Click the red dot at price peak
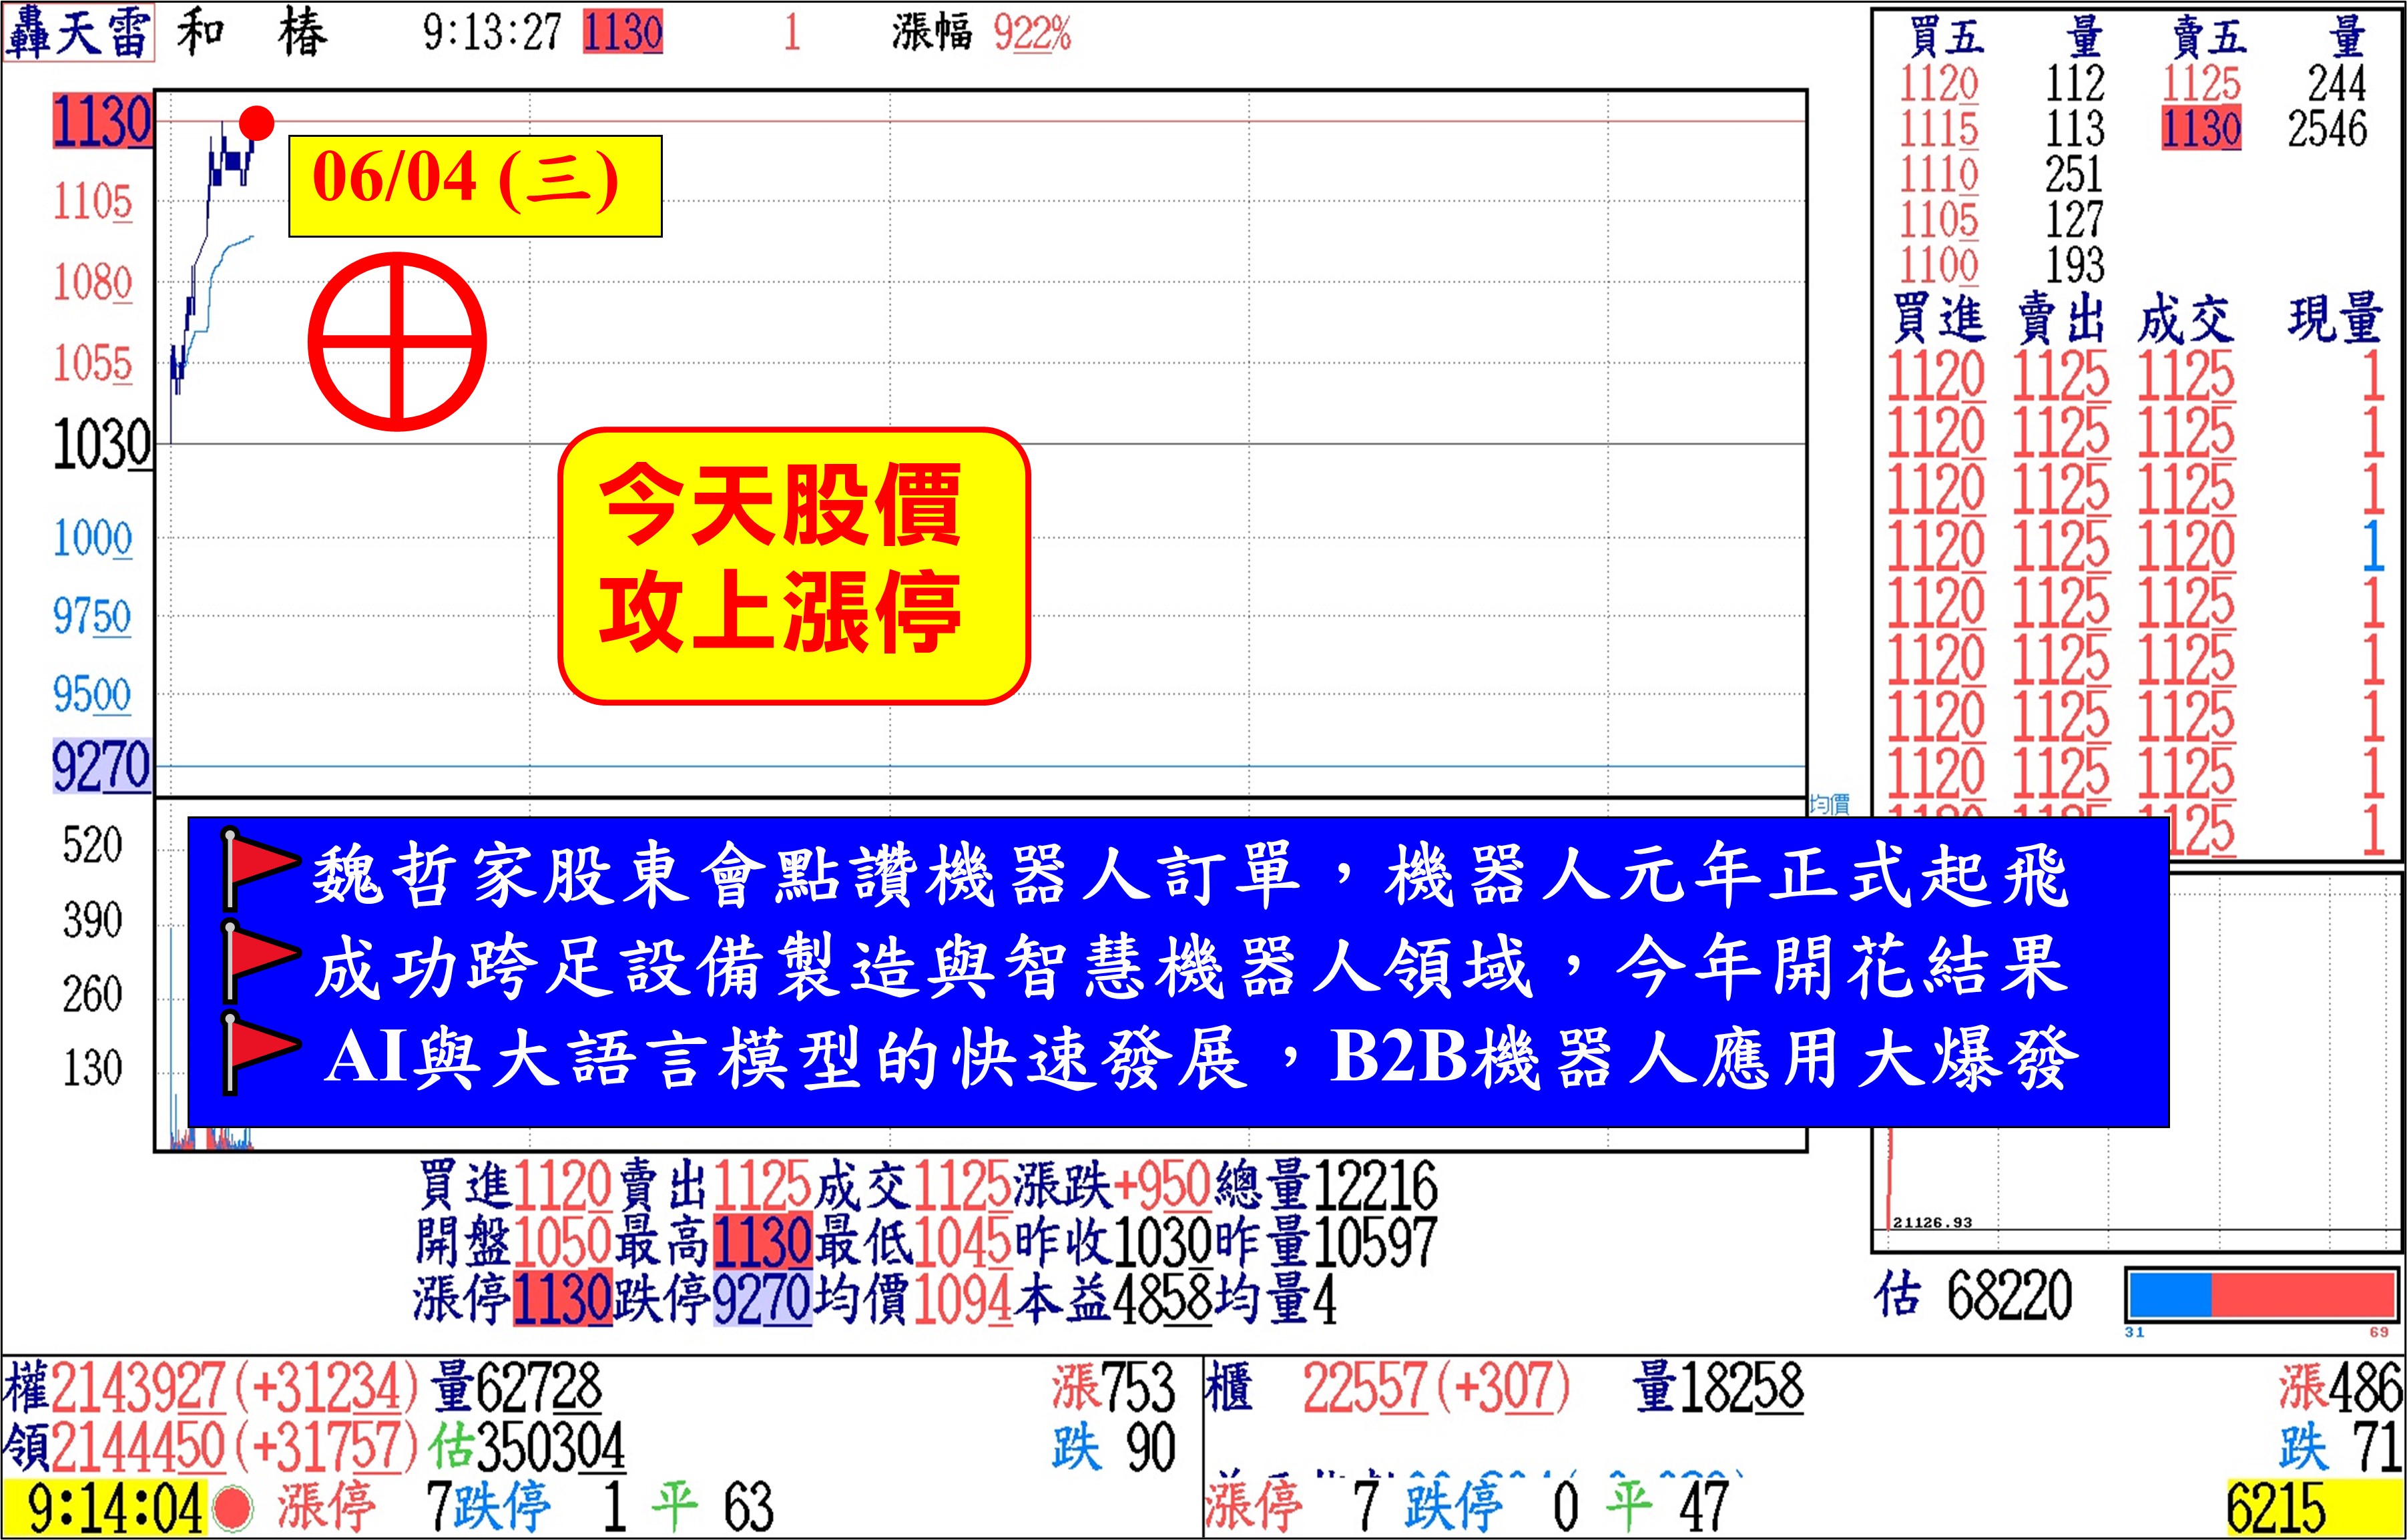The width and height of the screenshot is (2407, 1540). click(257, 124)
